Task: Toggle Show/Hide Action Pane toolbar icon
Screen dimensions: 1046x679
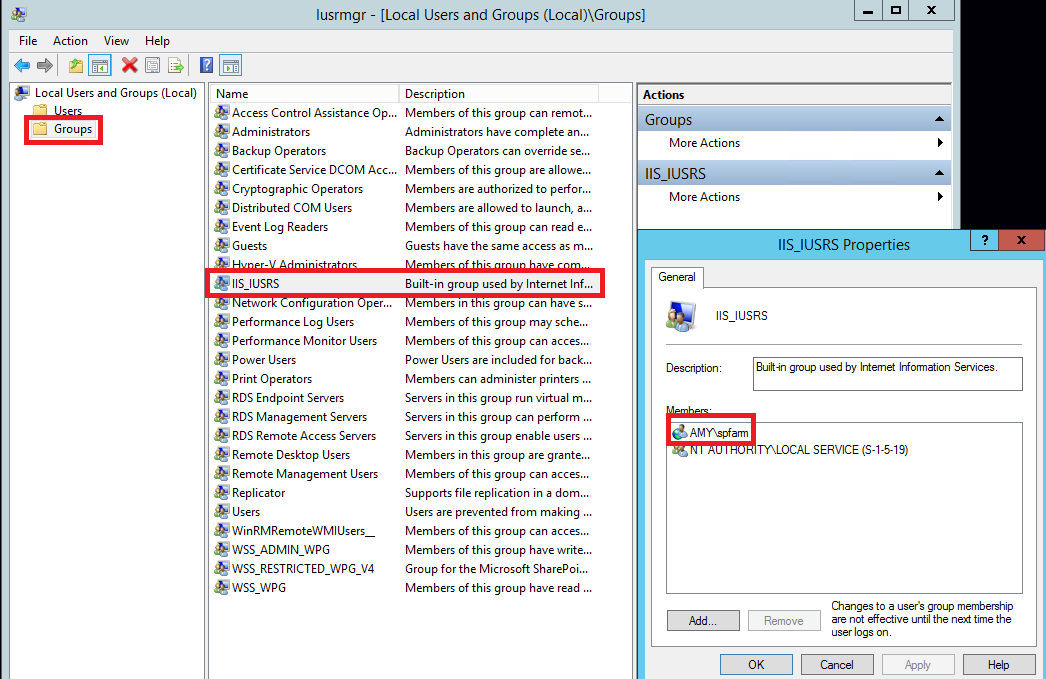Action: click(x=231, y=65)
